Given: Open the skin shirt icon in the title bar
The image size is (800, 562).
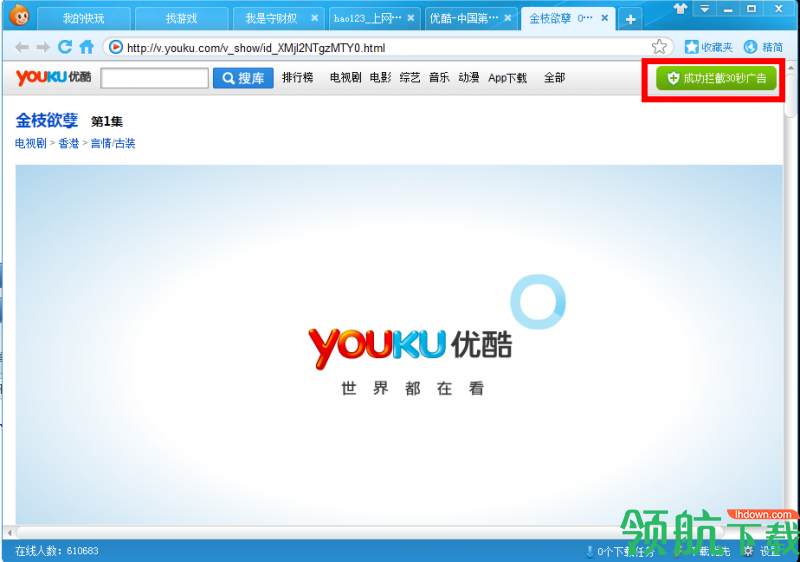Looking at the screenshot, I should click(x=681, y=9).
